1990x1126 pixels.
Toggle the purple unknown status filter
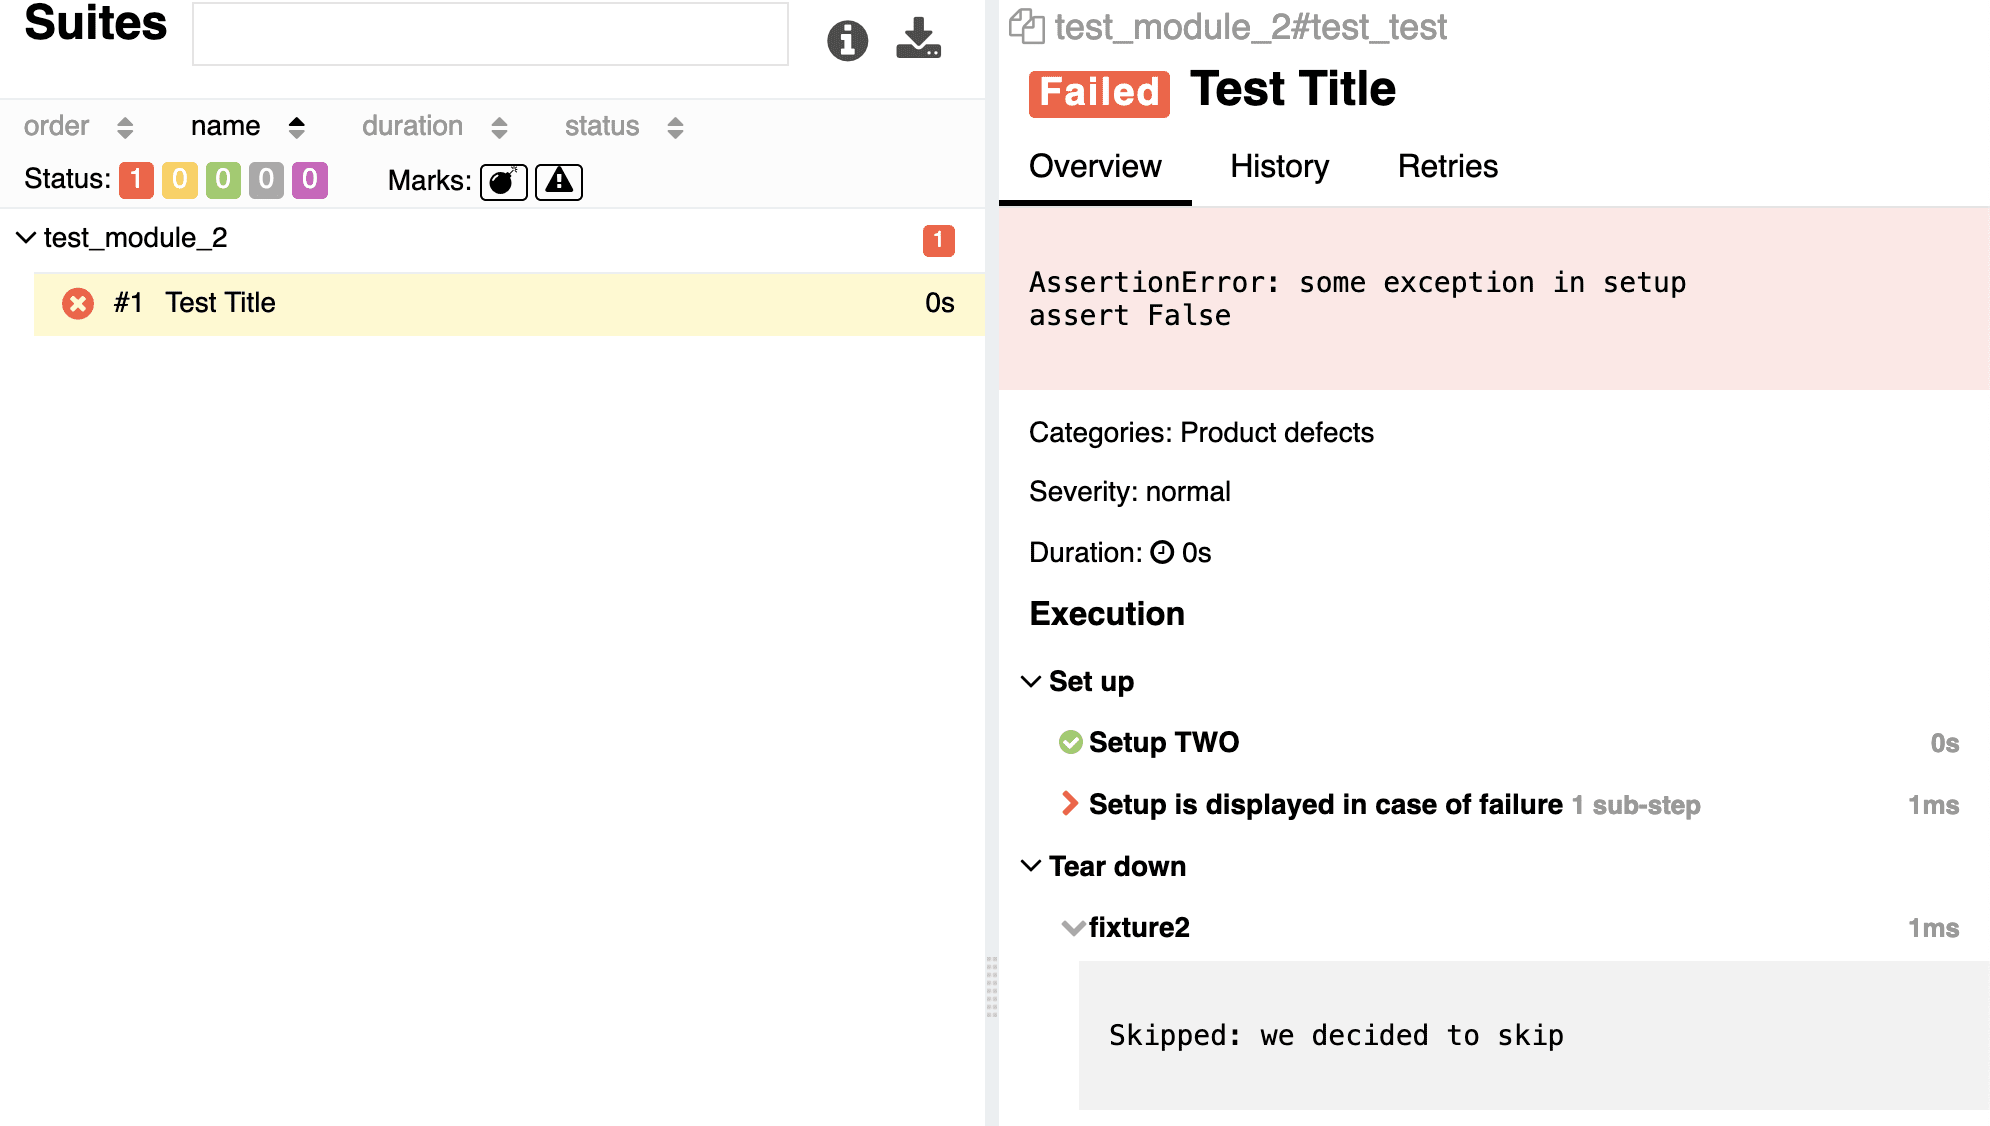point(310,180)
